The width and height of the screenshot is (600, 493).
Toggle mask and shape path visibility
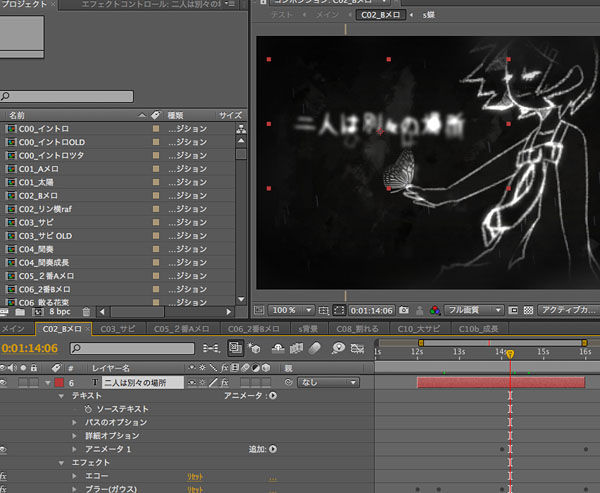point(339,310)
